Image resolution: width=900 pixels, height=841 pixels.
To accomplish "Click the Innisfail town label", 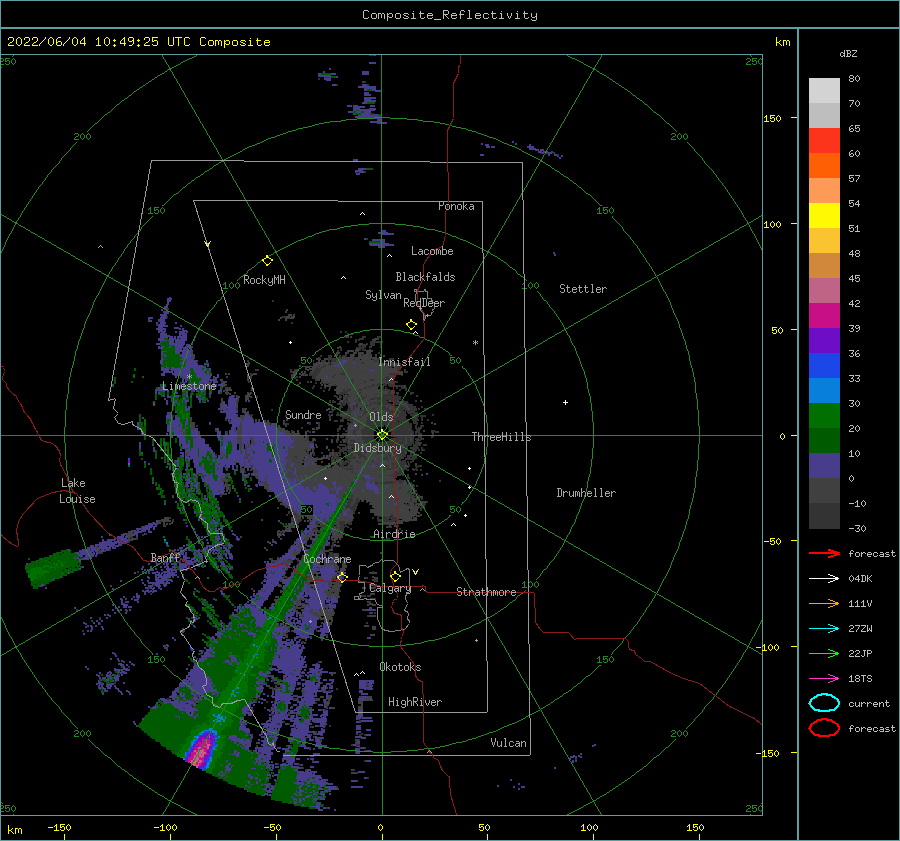I will coord(404,362).
